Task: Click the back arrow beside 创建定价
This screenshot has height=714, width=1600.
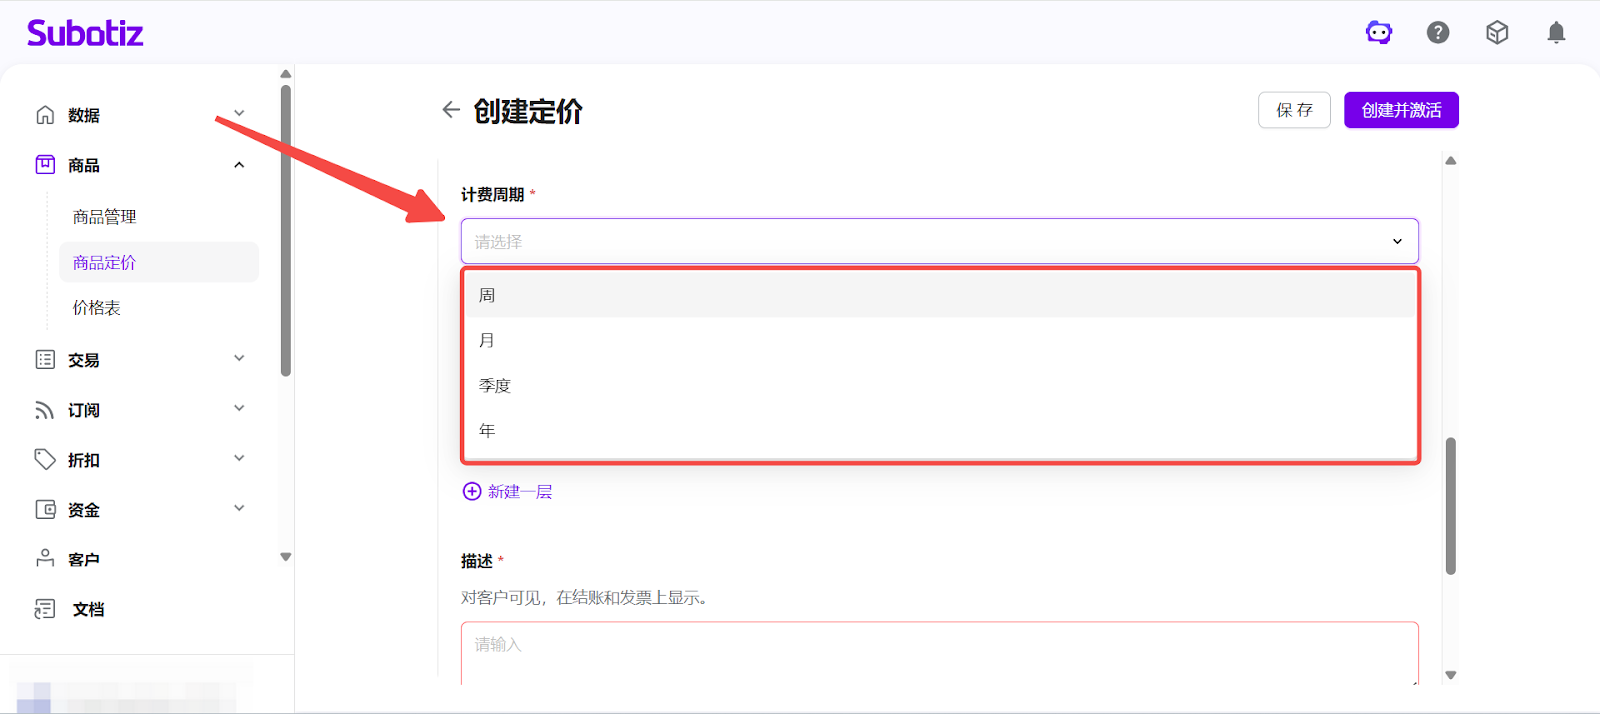Action: [x=451, y=110]
